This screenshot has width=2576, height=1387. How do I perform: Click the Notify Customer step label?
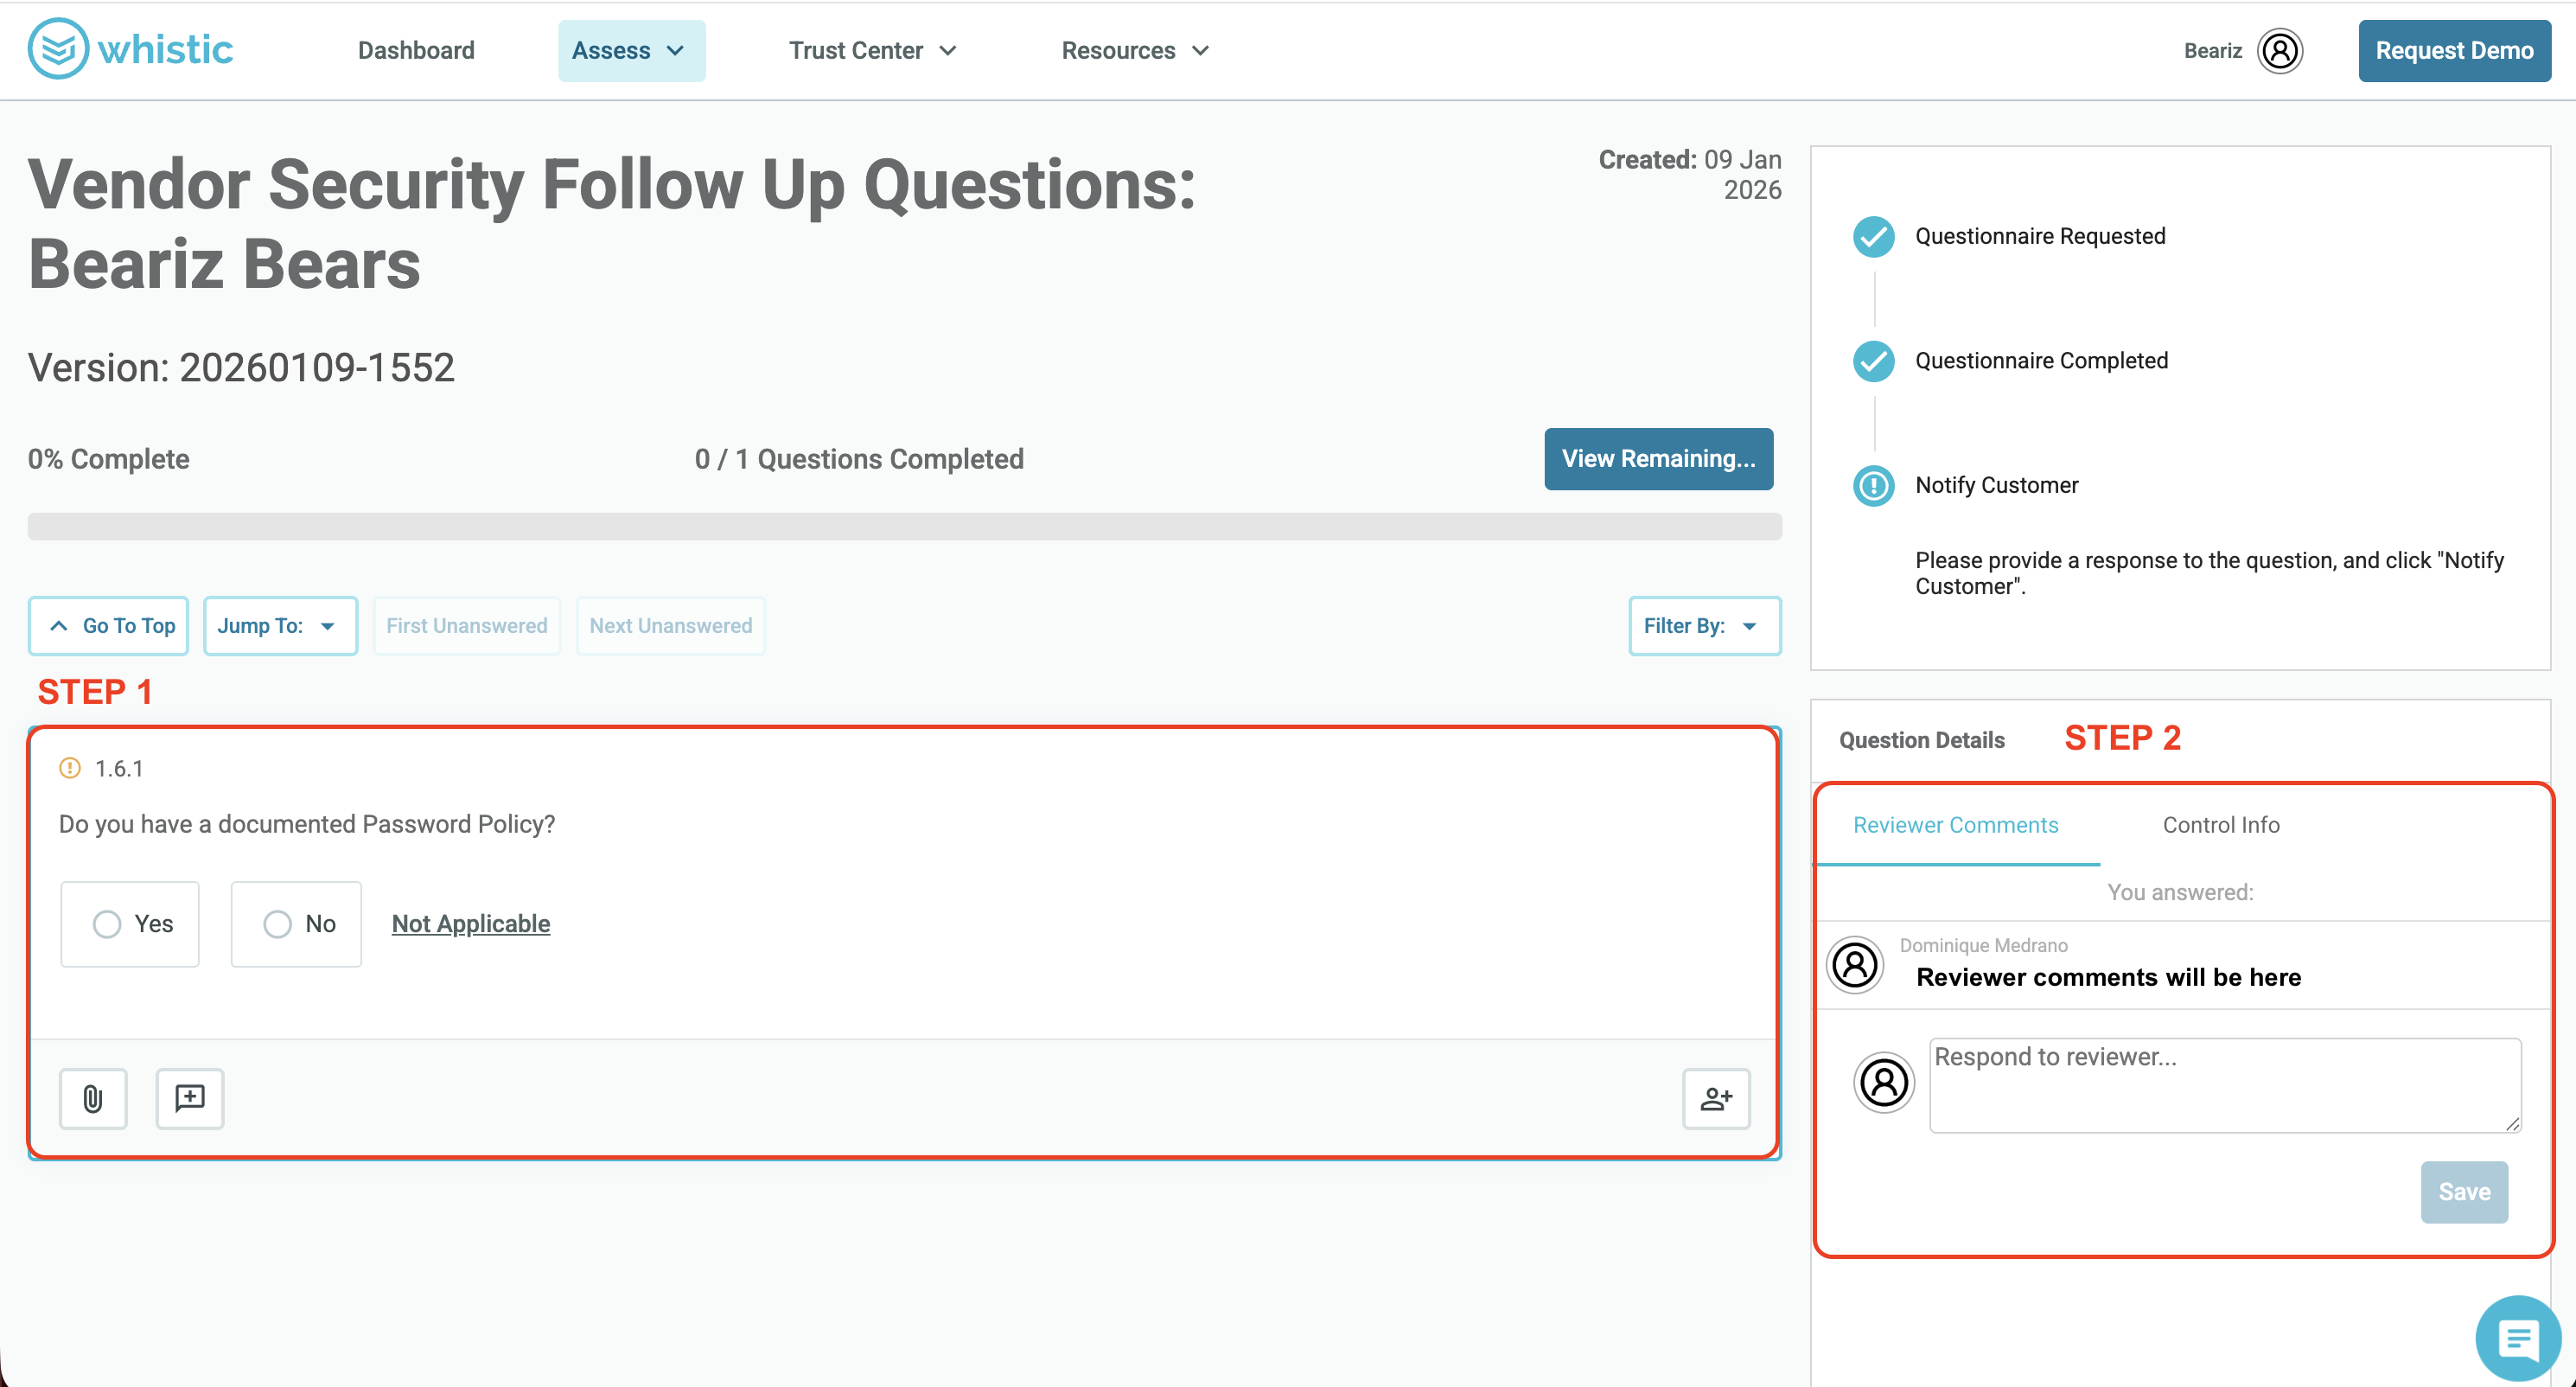click(x=1996, y=486)
